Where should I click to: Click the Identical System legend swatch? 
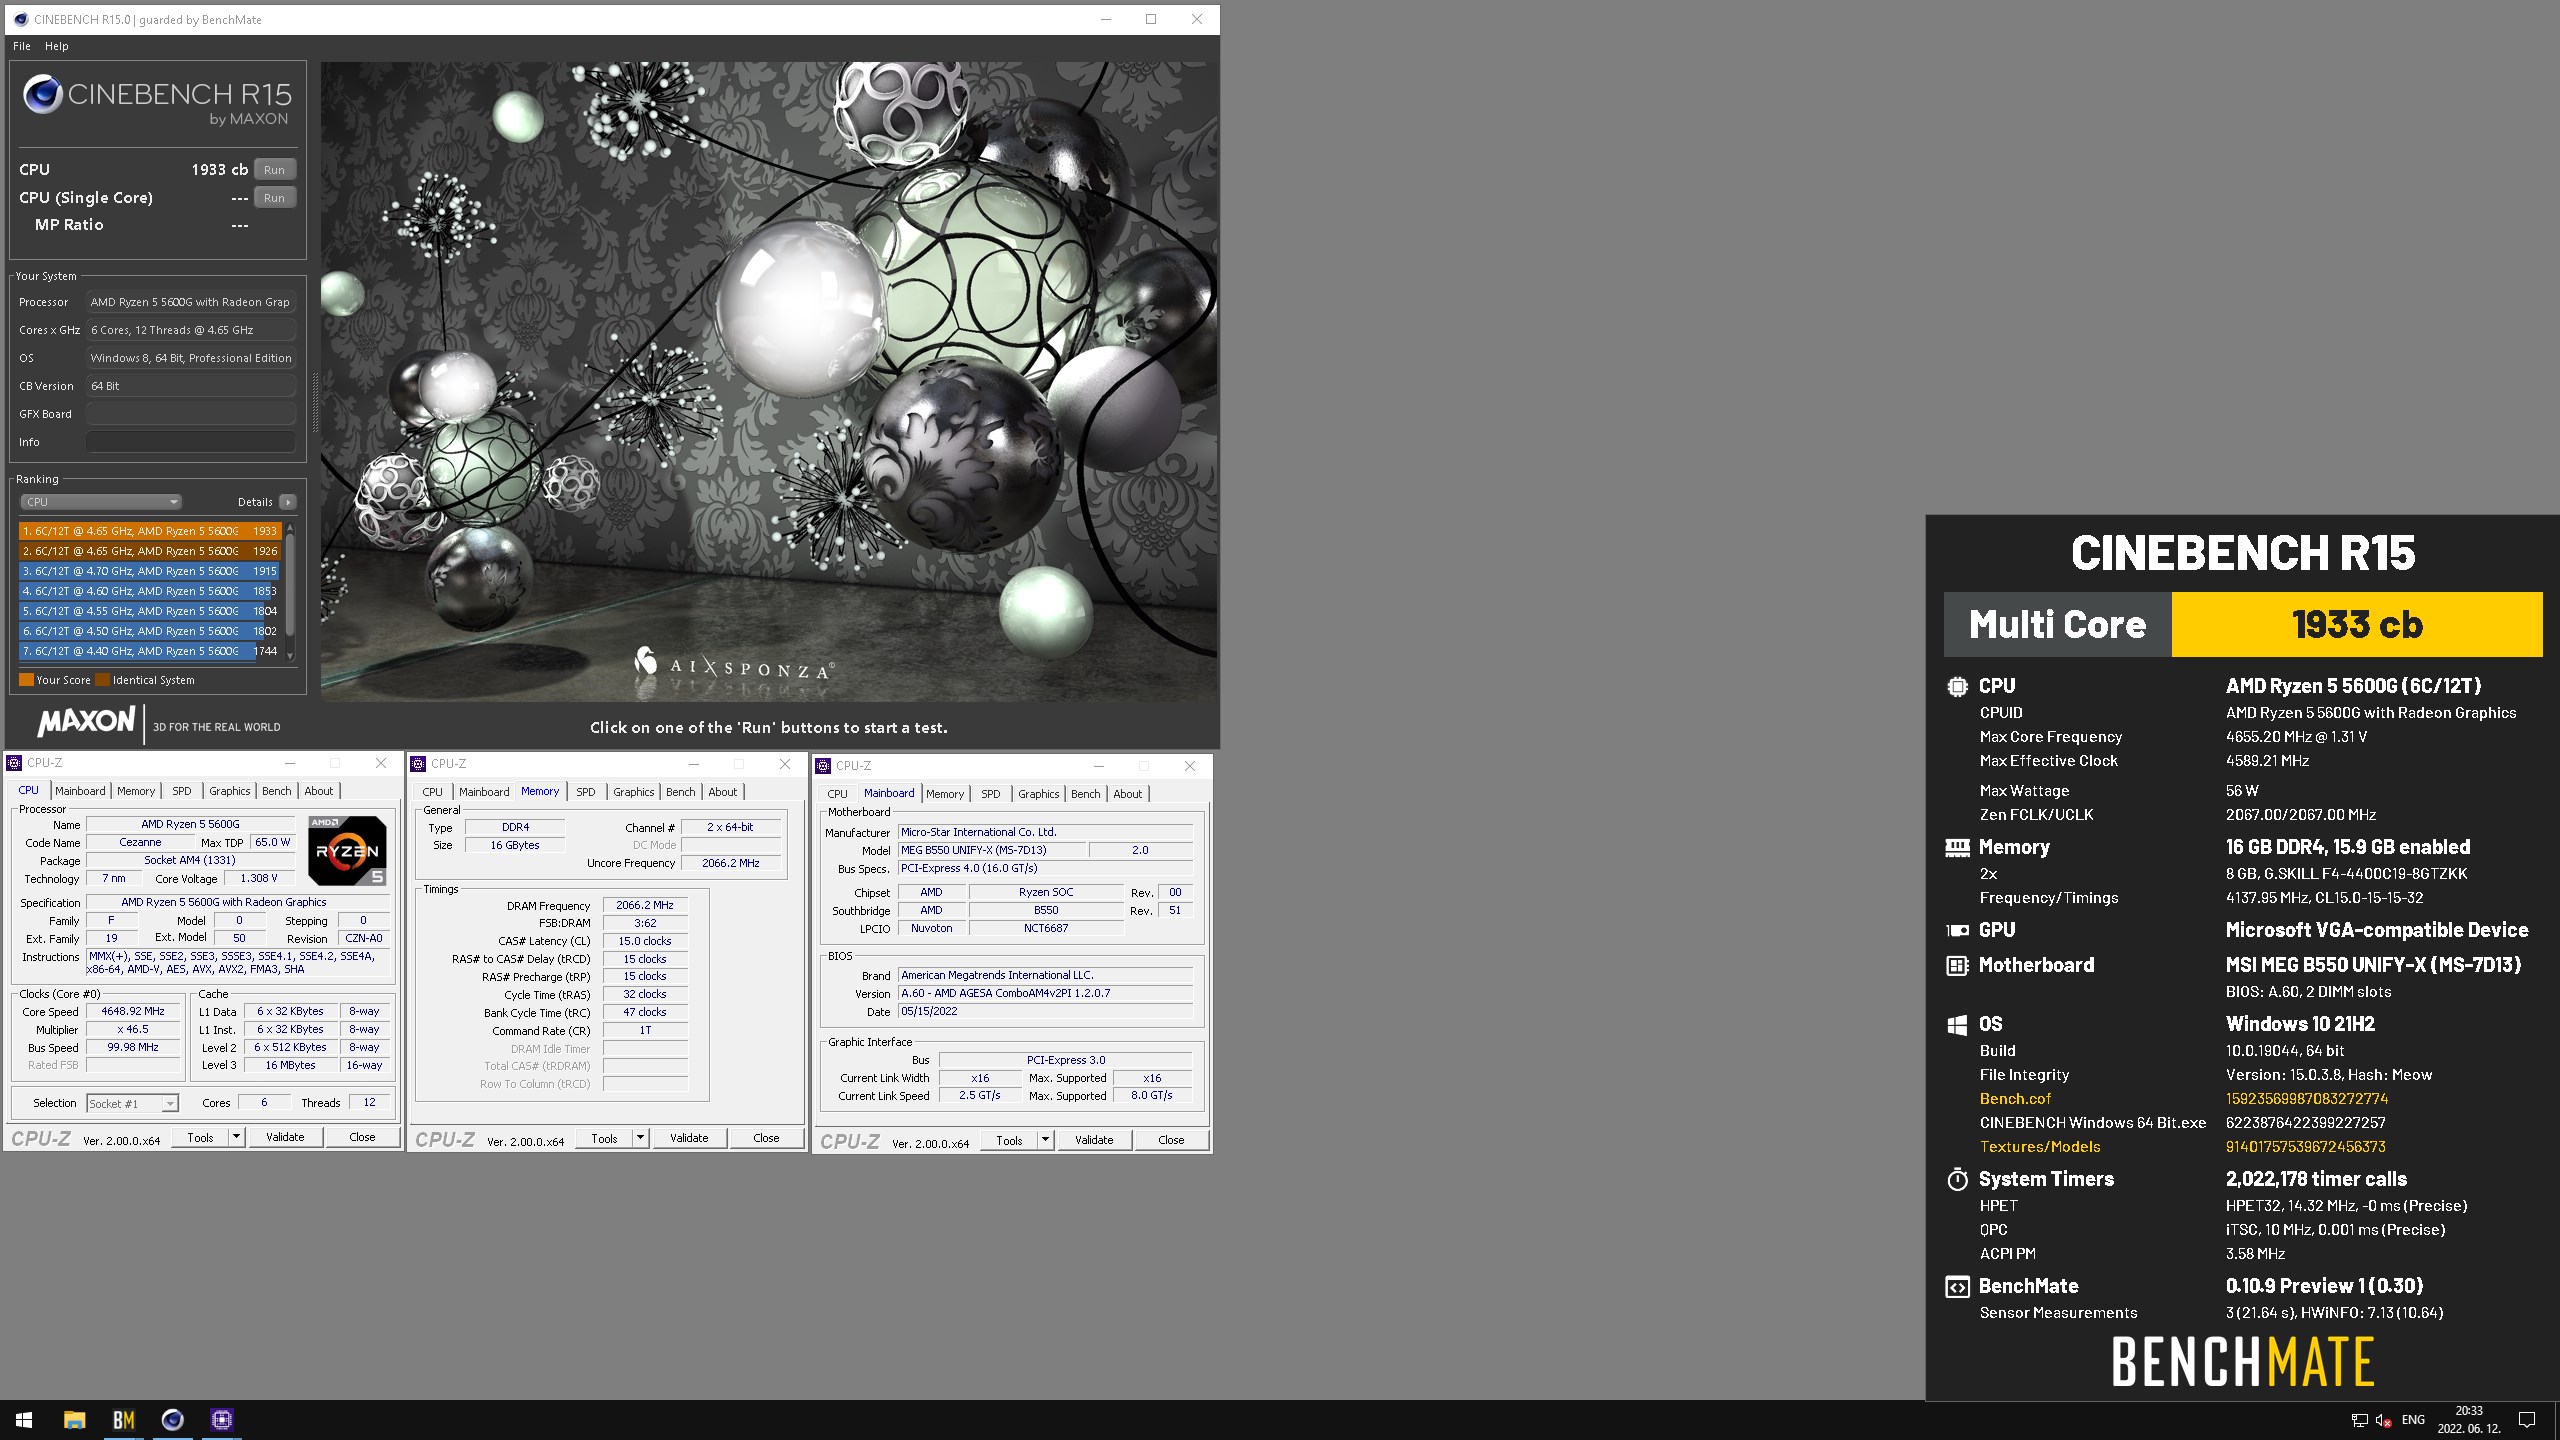coord(102,680)
